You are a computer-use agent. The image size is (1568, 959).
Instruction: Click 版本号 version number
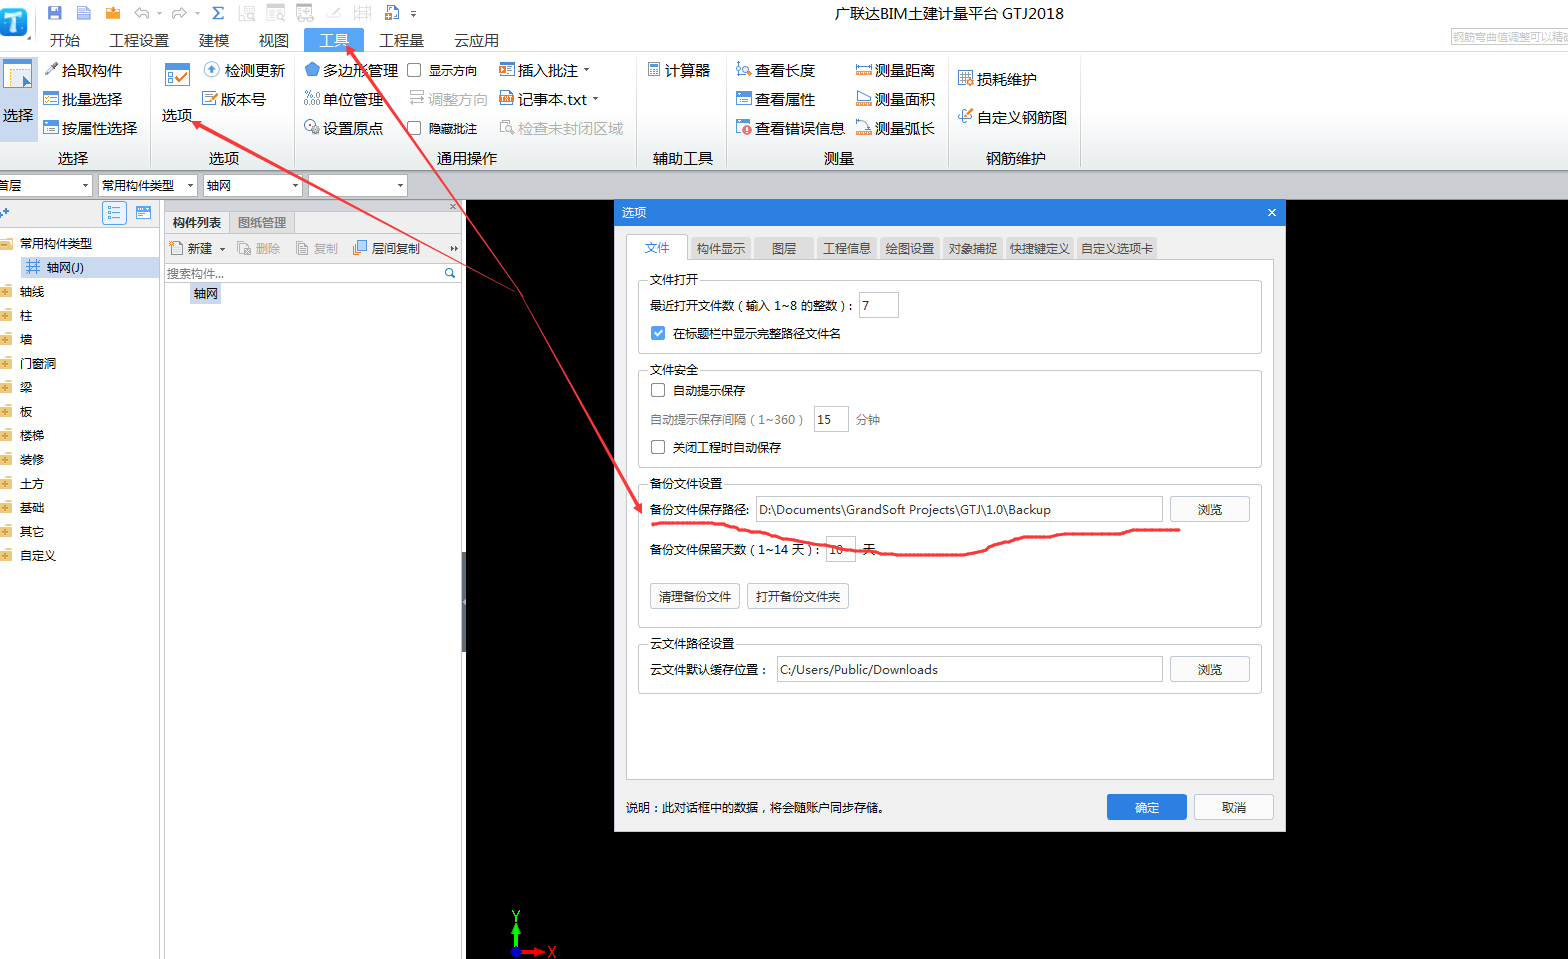[234, 99]
